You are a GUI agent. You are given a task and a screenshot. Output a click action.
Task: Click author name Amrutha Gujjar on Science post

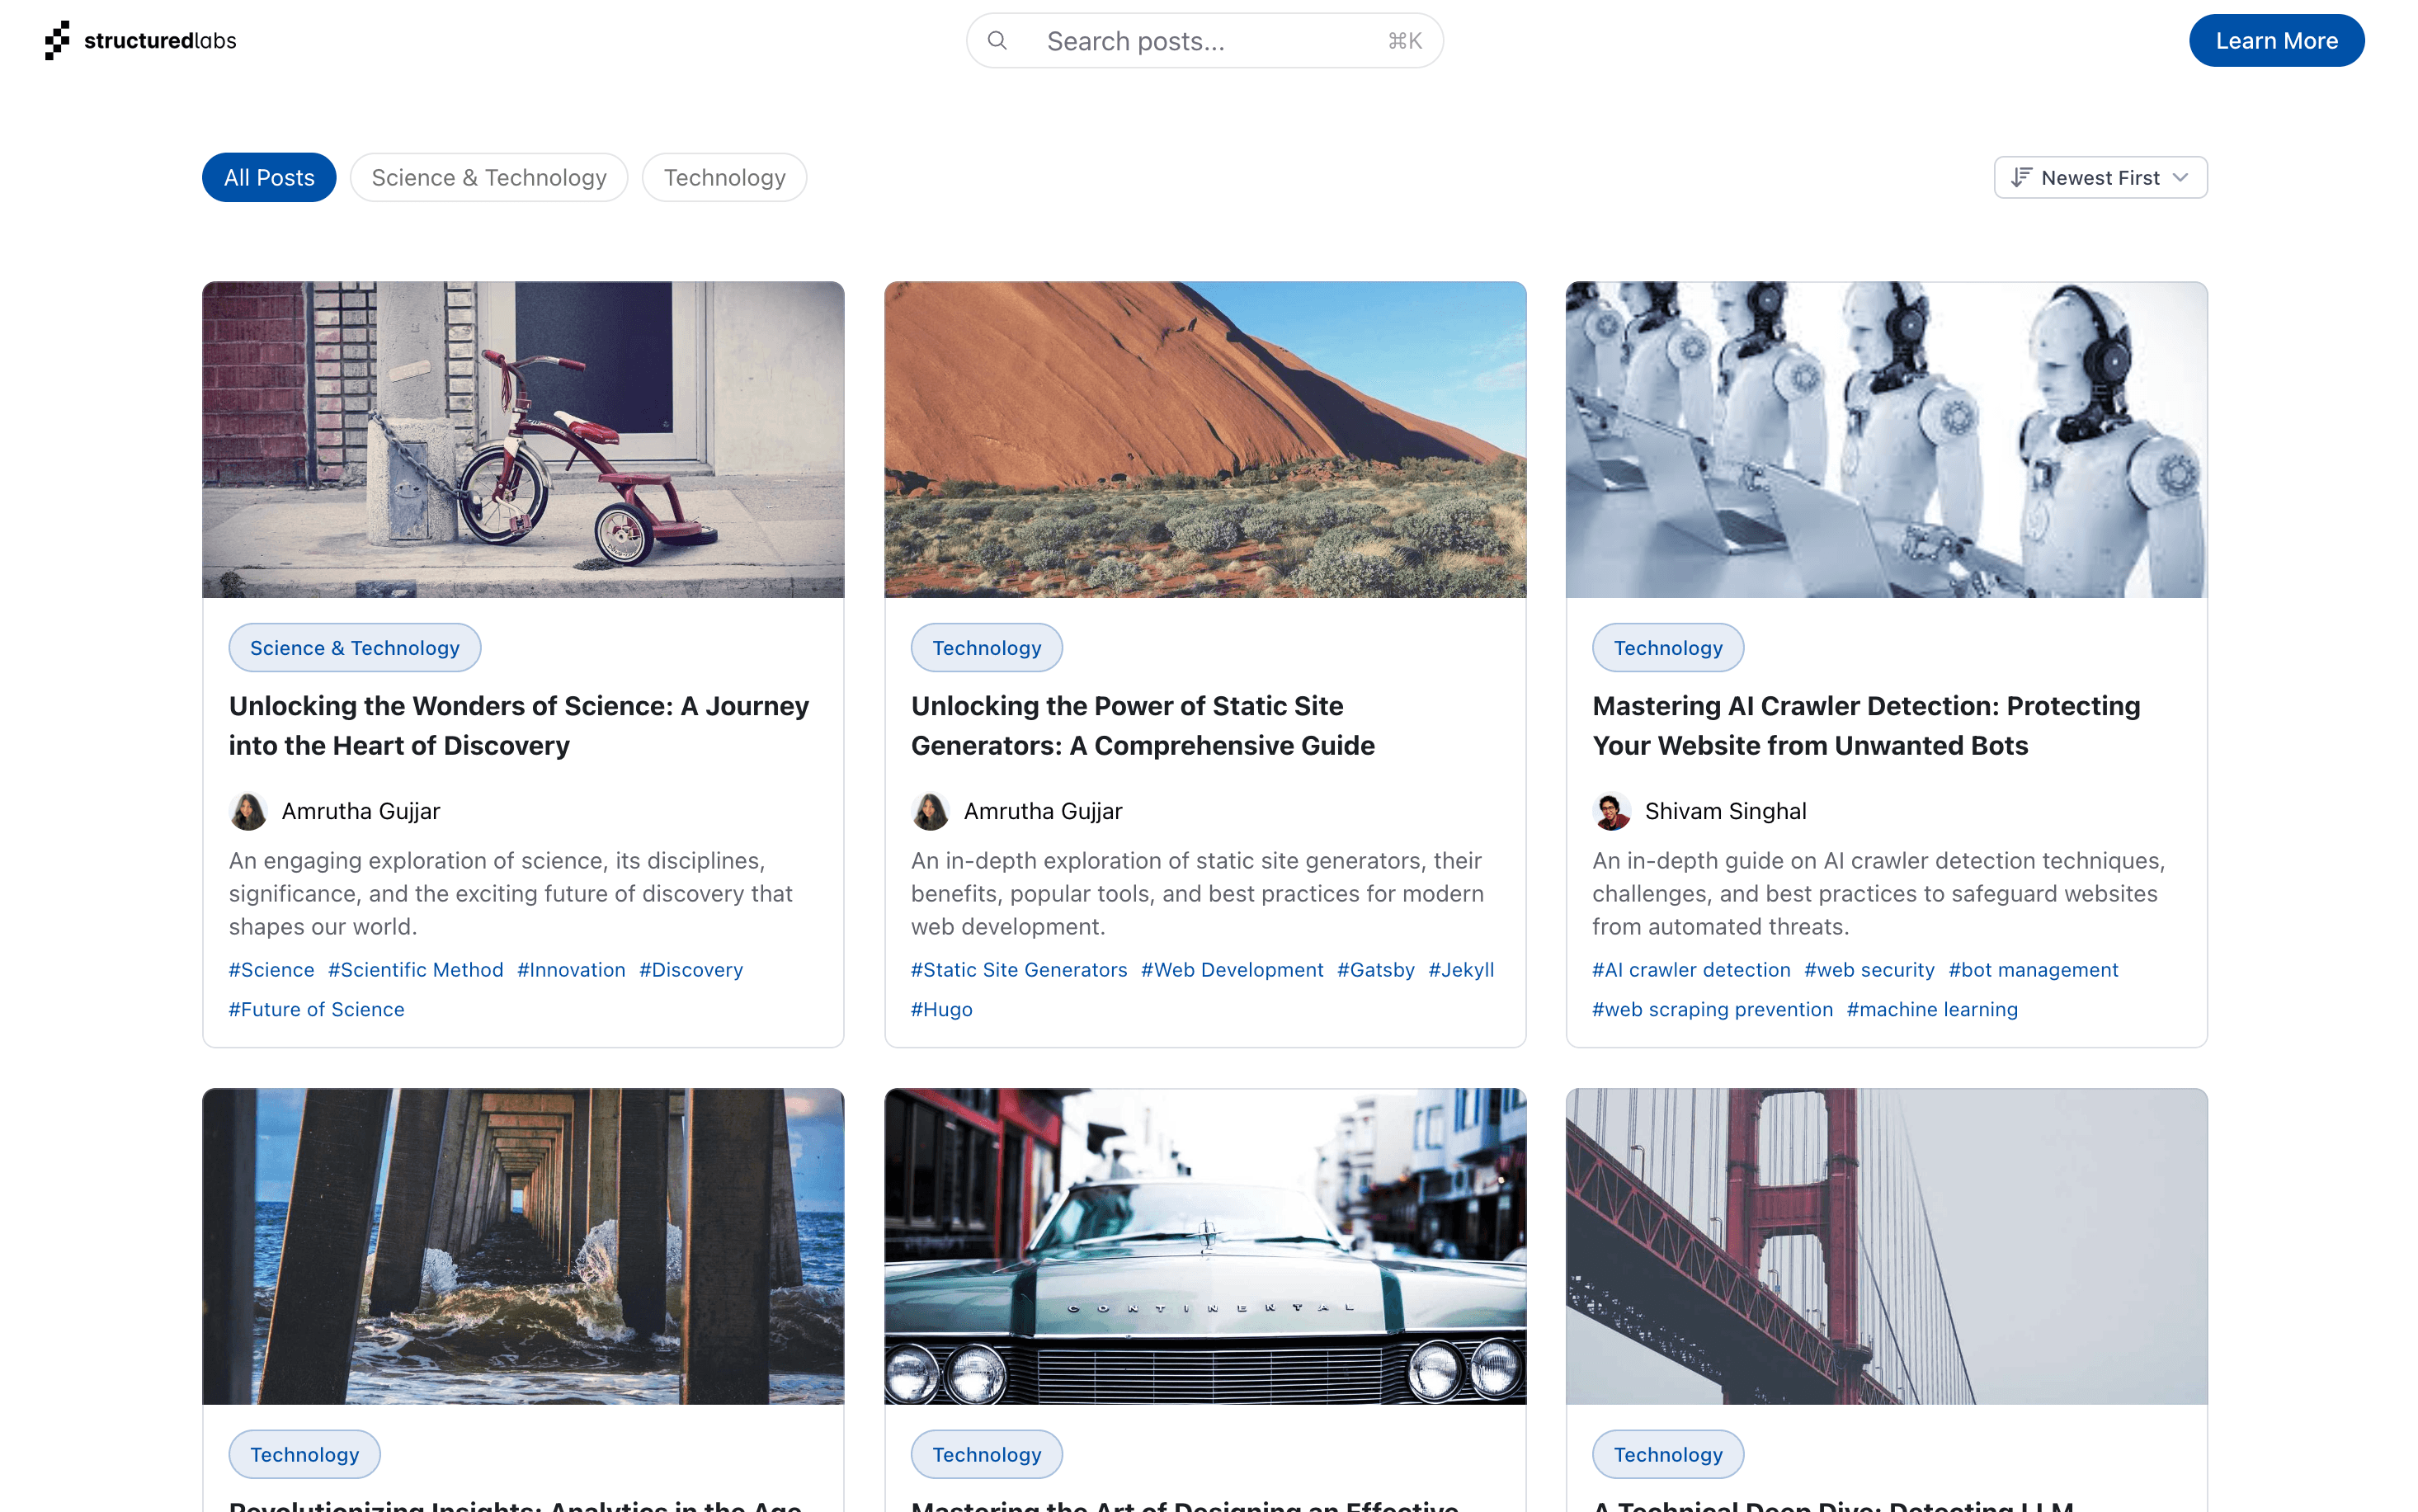coord(361,811)
